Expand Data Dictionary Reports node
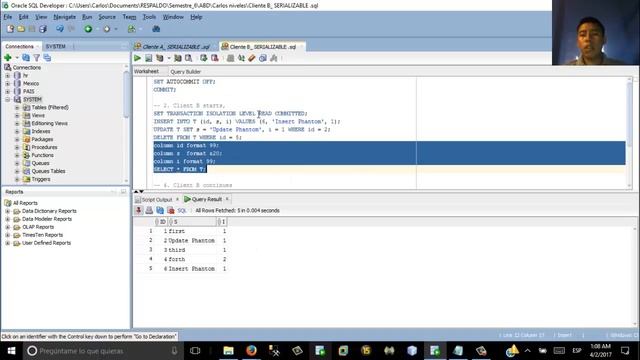640x360 pixels. point(7,211)
